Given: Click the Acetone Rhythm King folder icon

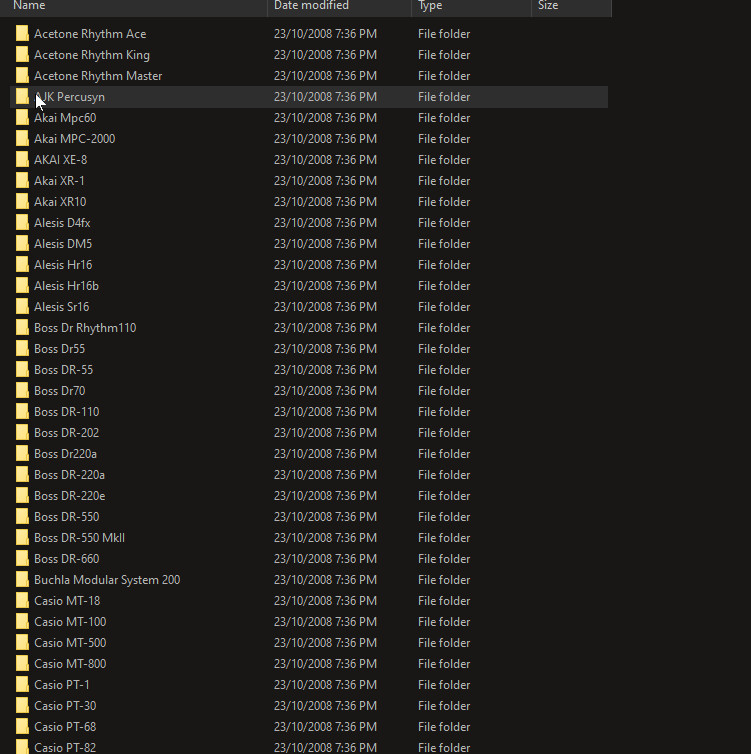Looking at the screenshot, I should click(x=22, y=55).
